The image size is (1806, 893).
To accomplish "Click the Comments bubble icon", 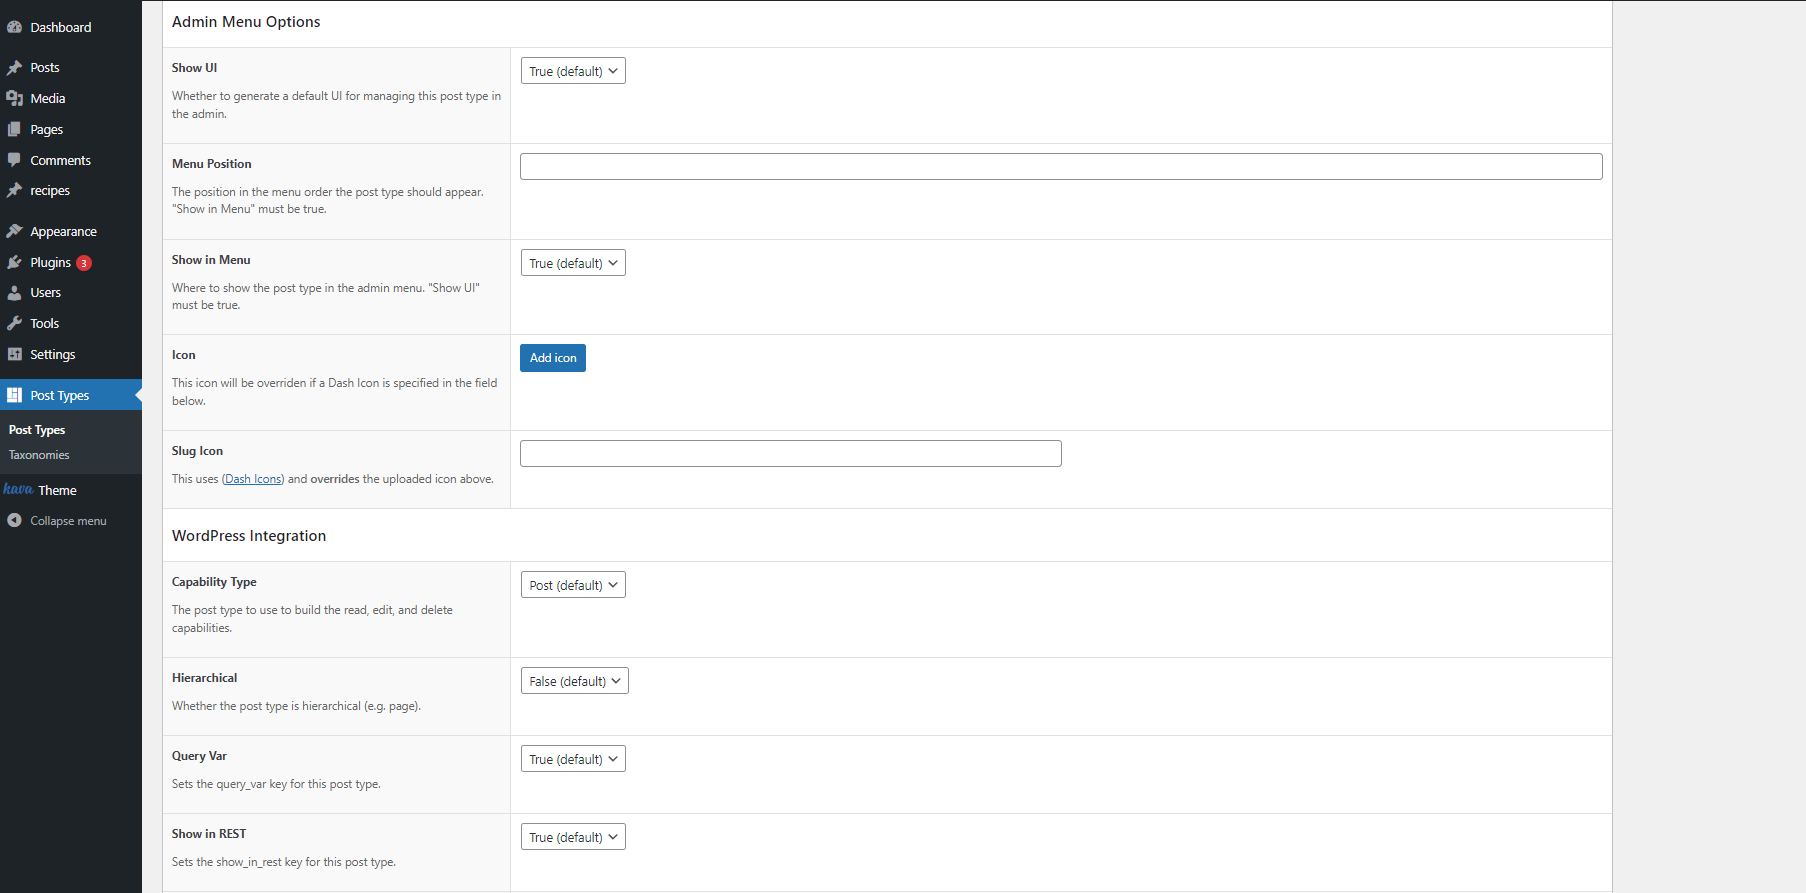I will pos(14,160).
